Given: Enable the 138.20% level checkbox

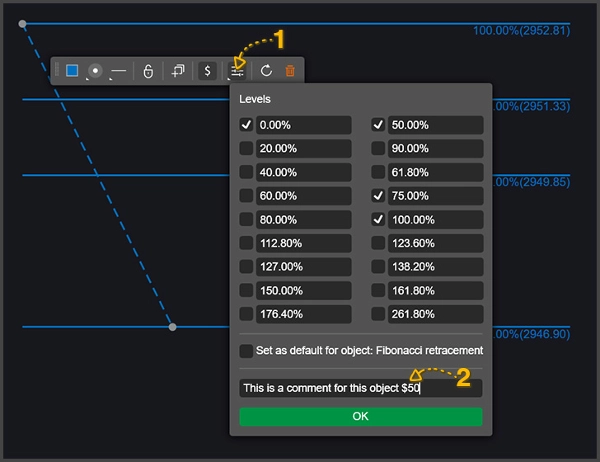Looking at the screenshot, I should (x=378, y=266).
